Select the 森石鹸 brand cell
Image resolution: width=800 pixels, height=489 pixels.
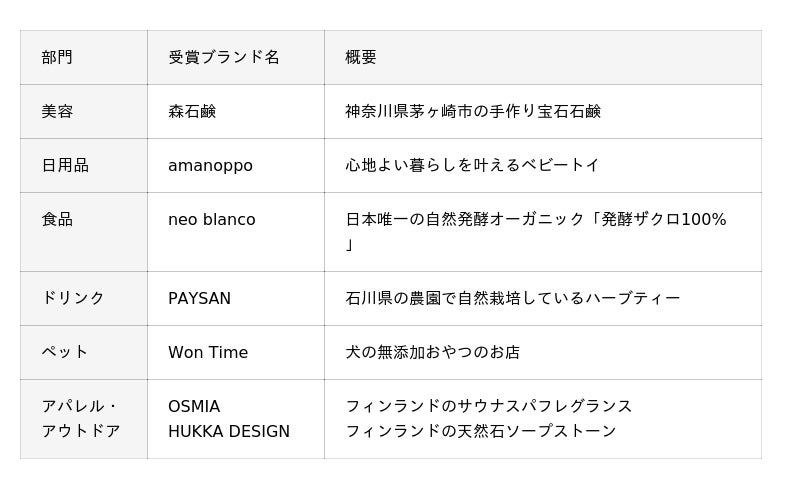point(192,111)
